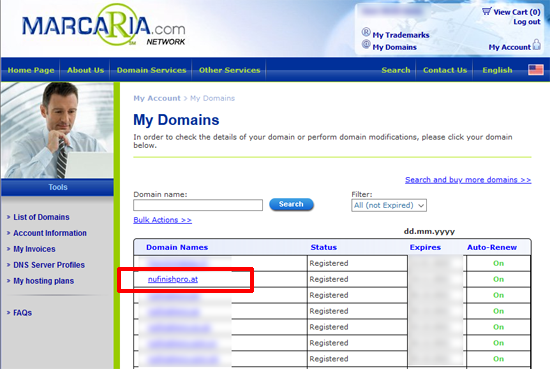
Task: Go to Home Page menu item
Action: coord(31,70)
